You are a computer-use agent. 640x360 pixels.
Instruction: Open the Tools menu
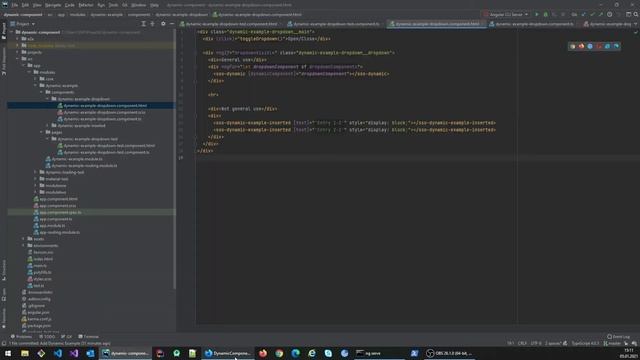pos(113,5)
